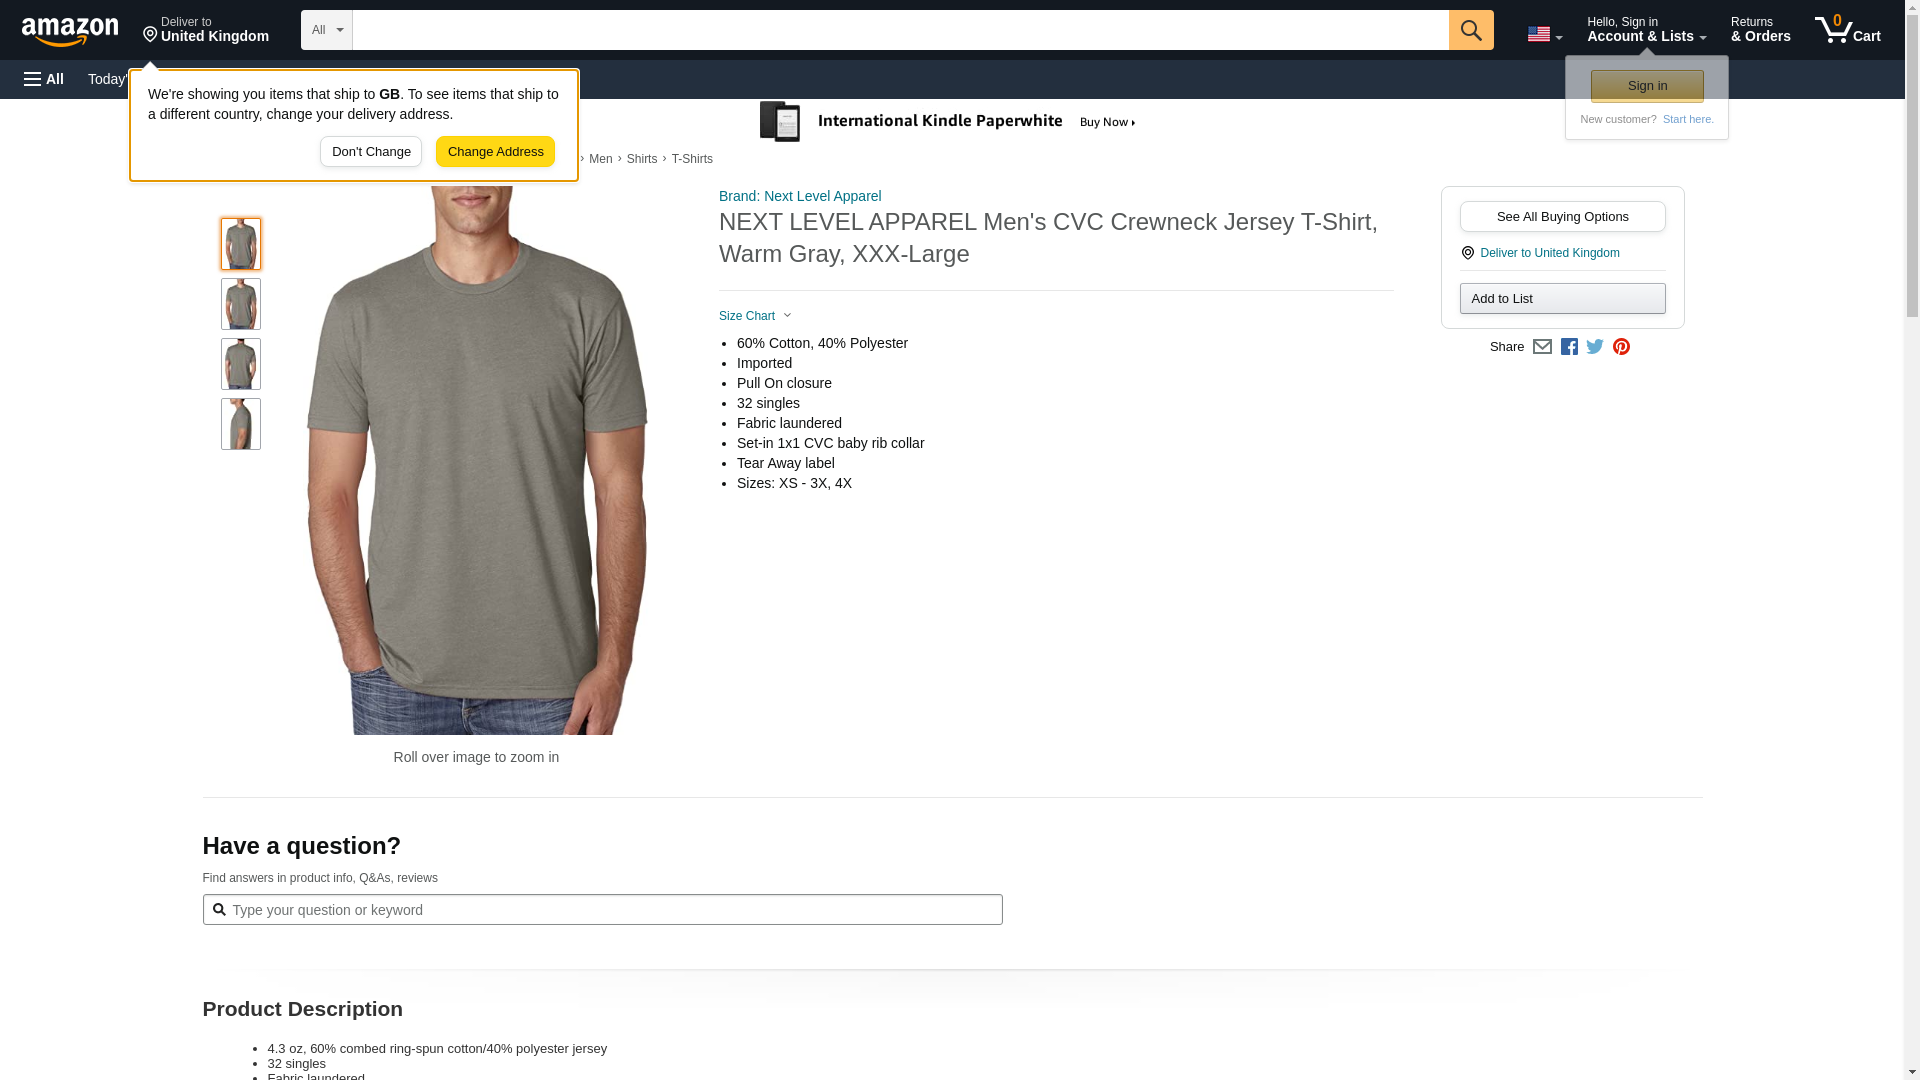The height and width of the screenshot is (1080, 1920).
Task: Open the Account & Lists menu
Action: click(1646, 30)
